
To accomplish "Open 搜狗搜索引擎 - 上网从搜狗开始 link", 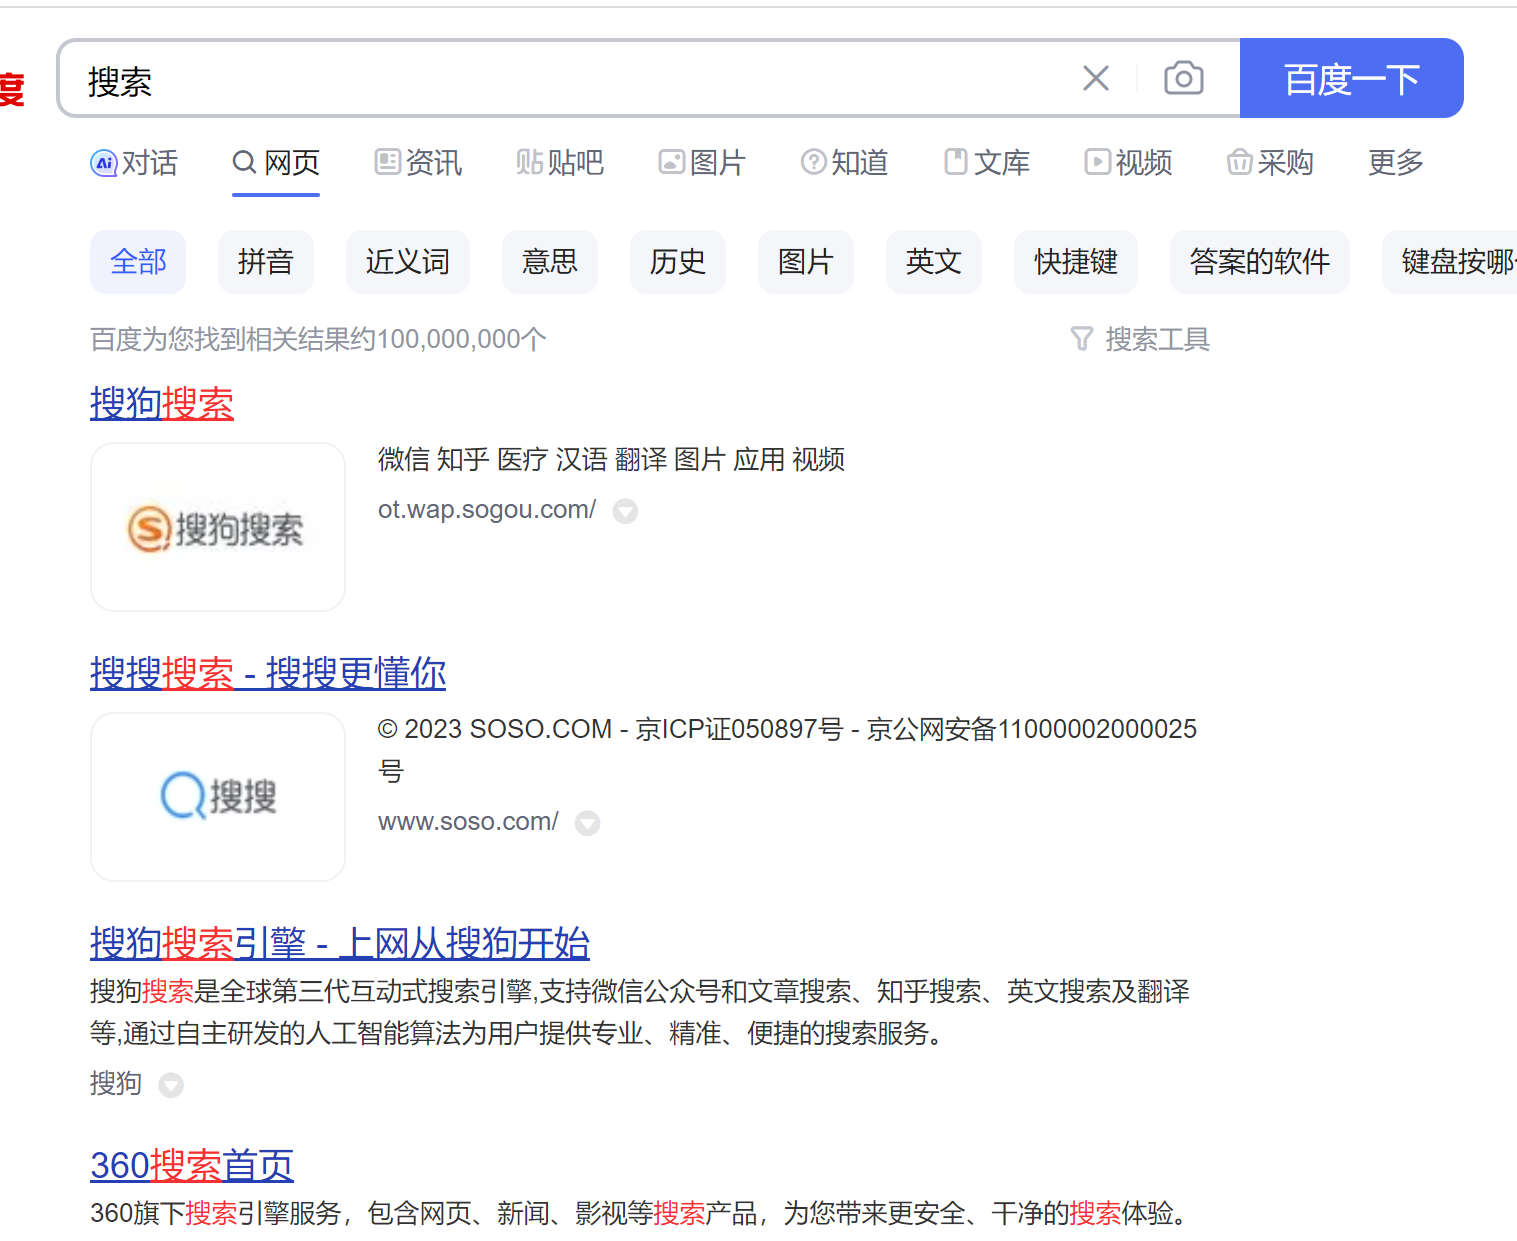I will point(340,943).
